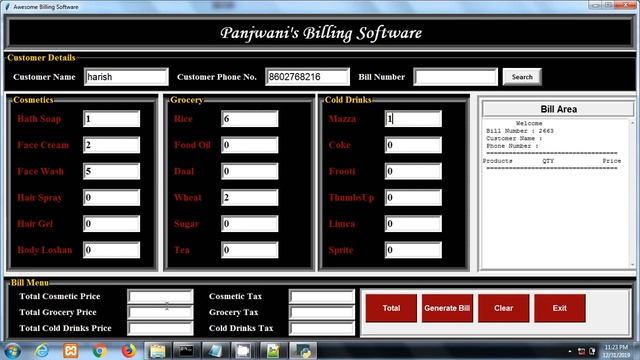Image resolution: width=640 pixels, height=360 pixels.
Task: Click the Cold Drinks Tax field
Action: (x=322, y=328)
